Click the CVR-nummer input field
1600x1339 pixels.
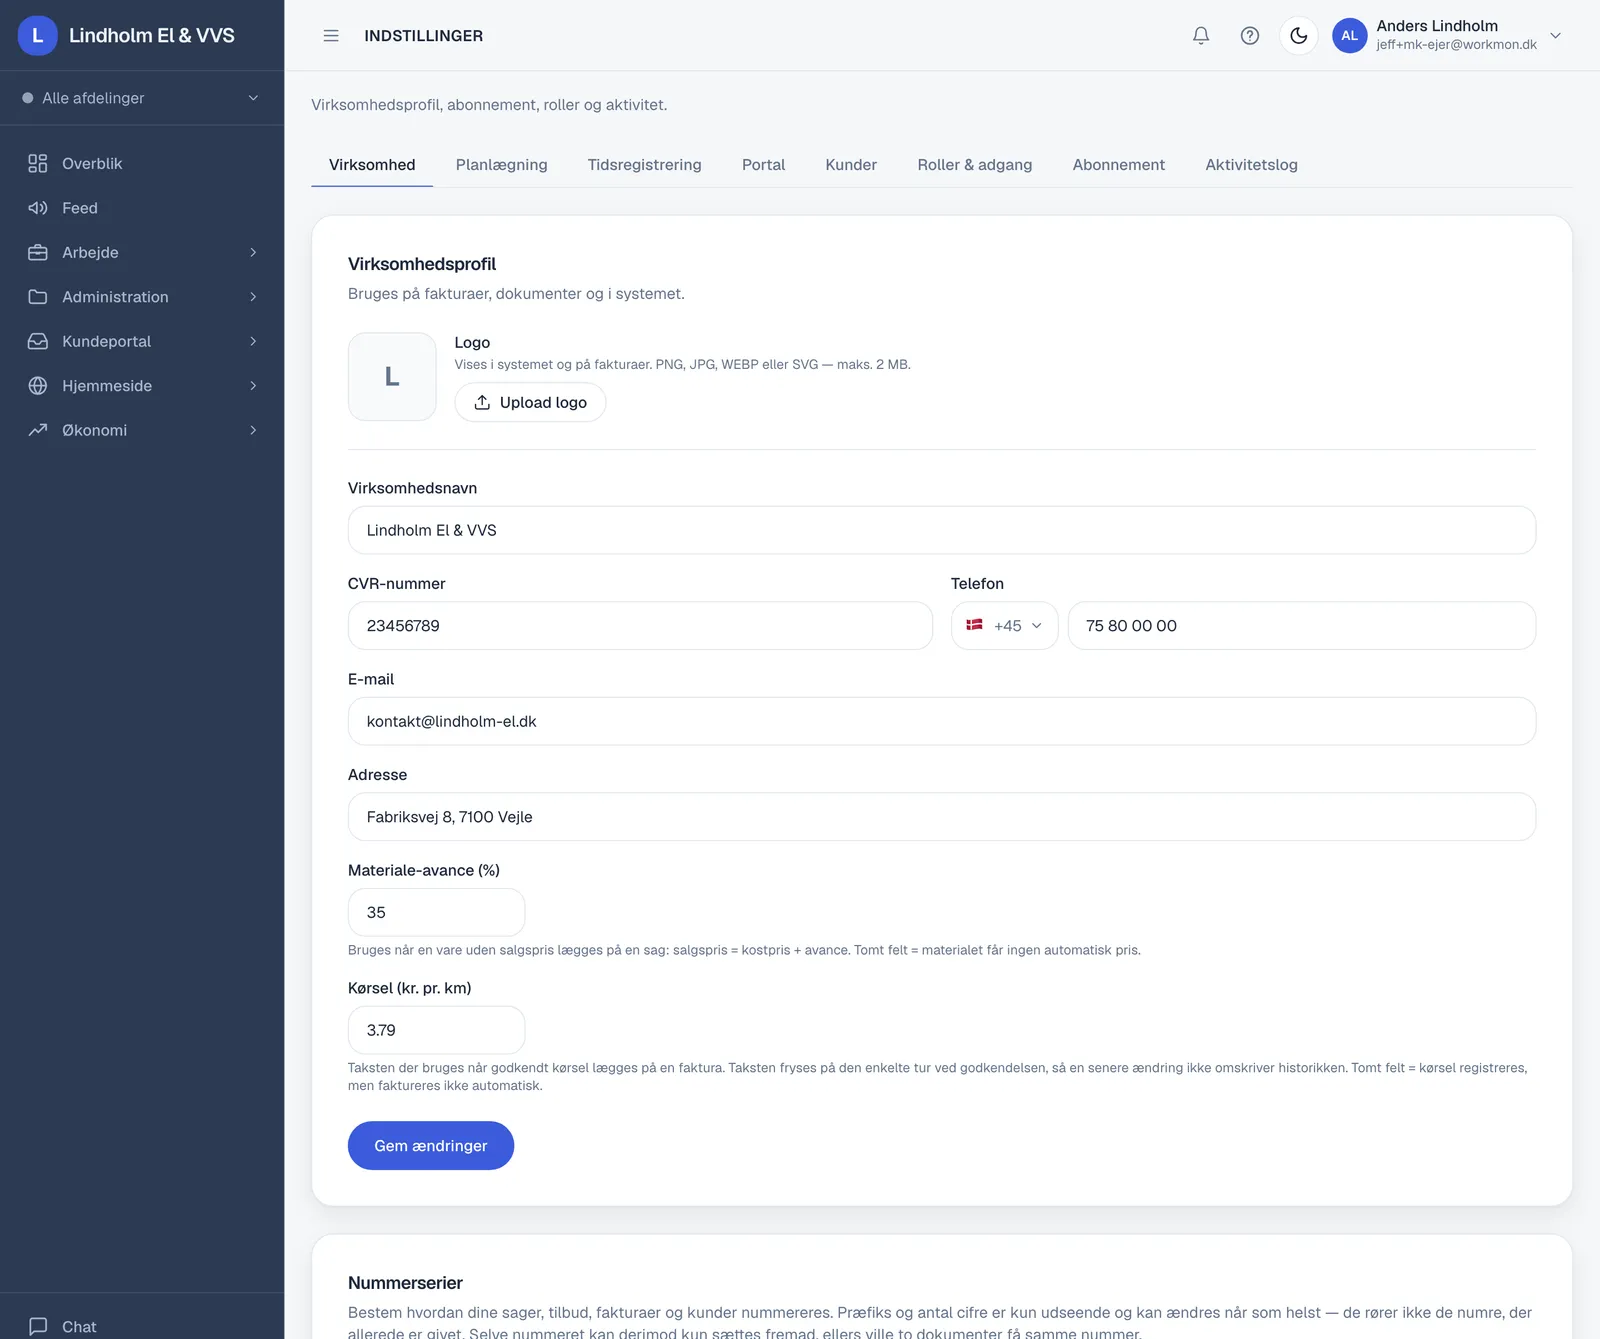(640, 626)
